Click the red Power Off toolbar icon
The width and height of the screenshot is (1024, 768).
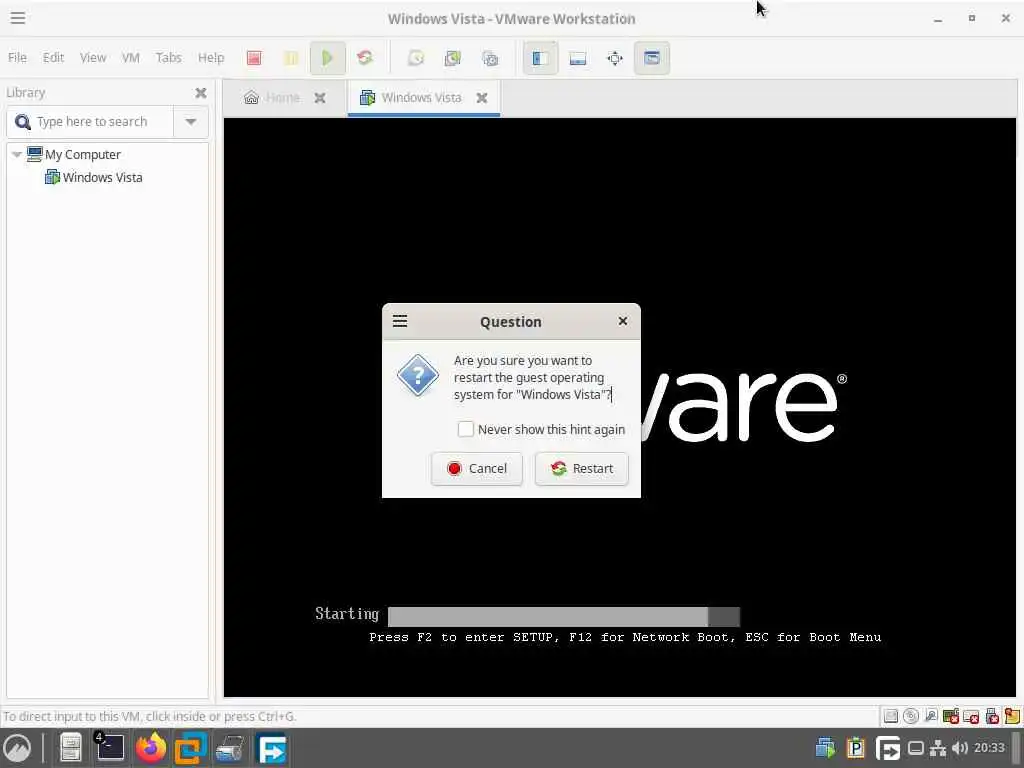pyautogui.click(x=254, y=57)
